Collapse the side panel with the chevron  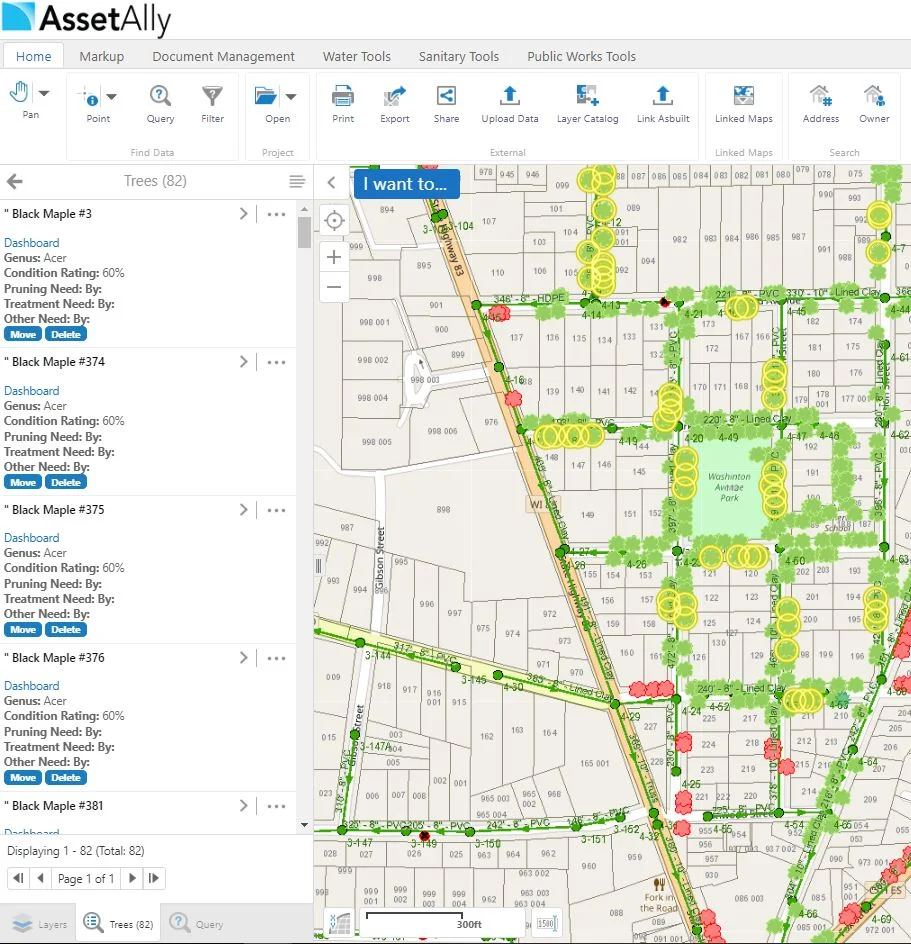click(331, 182)
